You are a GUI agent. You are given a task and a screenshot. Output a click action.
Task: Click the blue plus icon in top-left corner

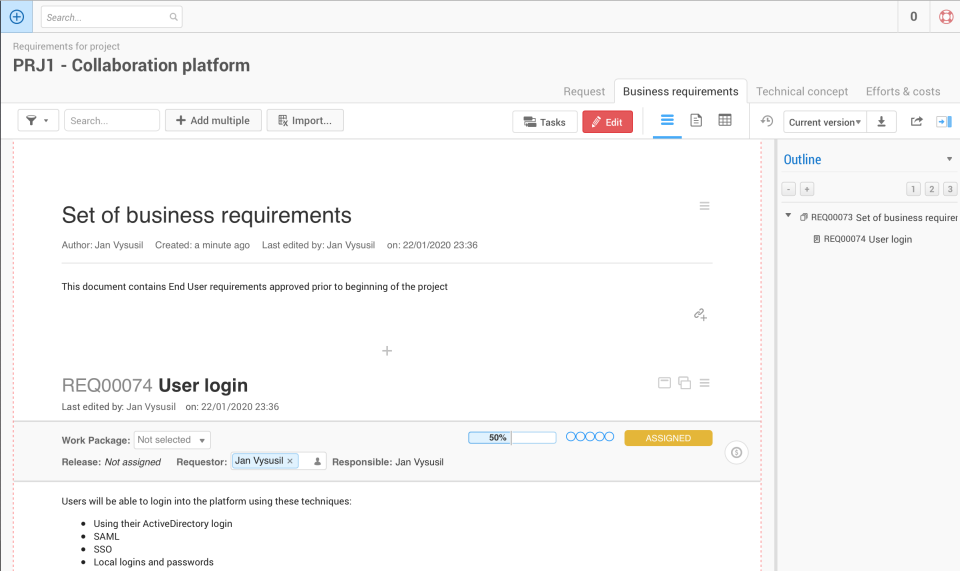(16, 17)
